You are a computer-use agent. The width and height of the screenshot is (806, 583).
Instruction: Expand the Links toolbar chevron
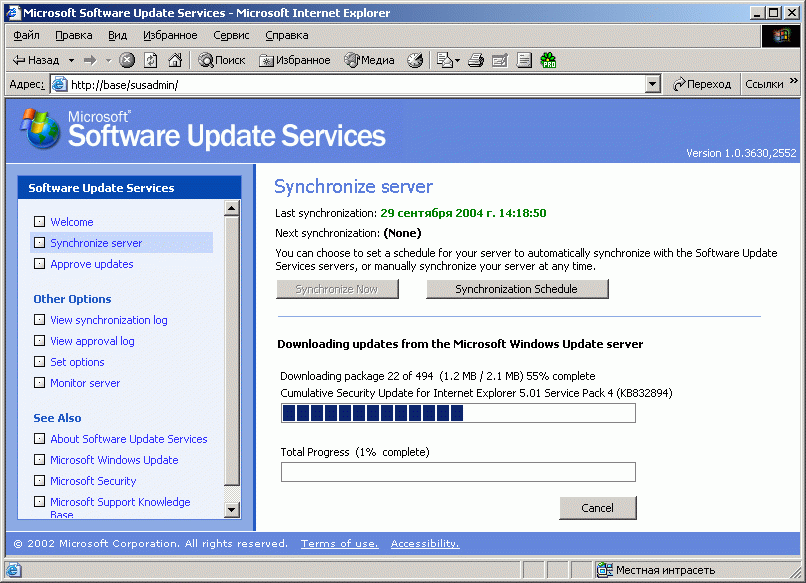794,81
